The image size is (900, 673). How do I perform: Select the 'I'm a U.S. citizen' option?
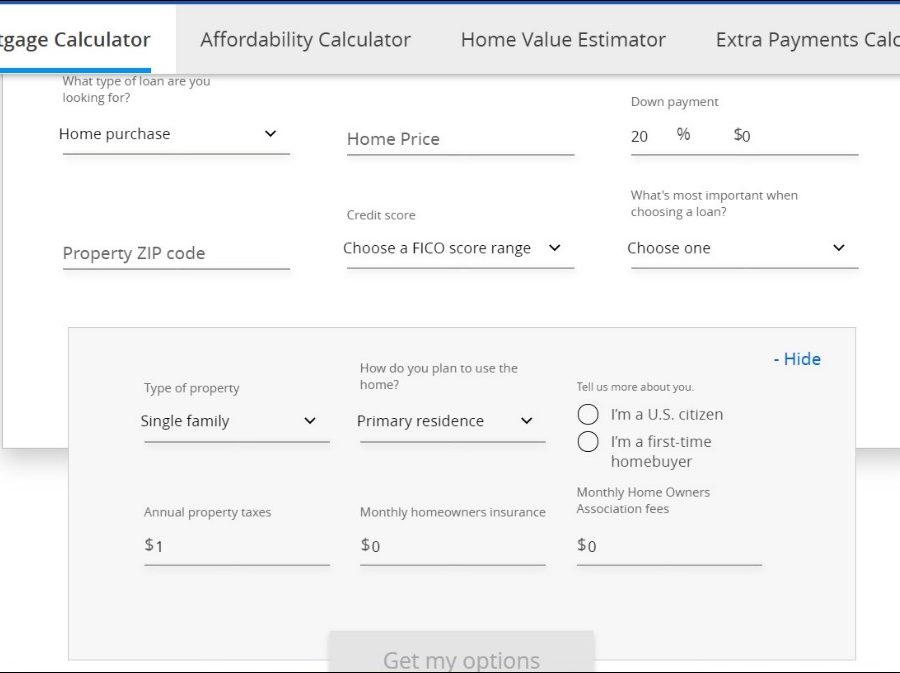[x=589, y=414]
